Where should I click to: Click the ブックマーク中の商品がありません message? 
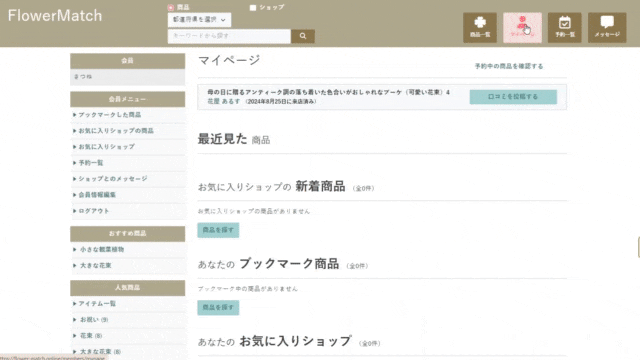point(248,289)
